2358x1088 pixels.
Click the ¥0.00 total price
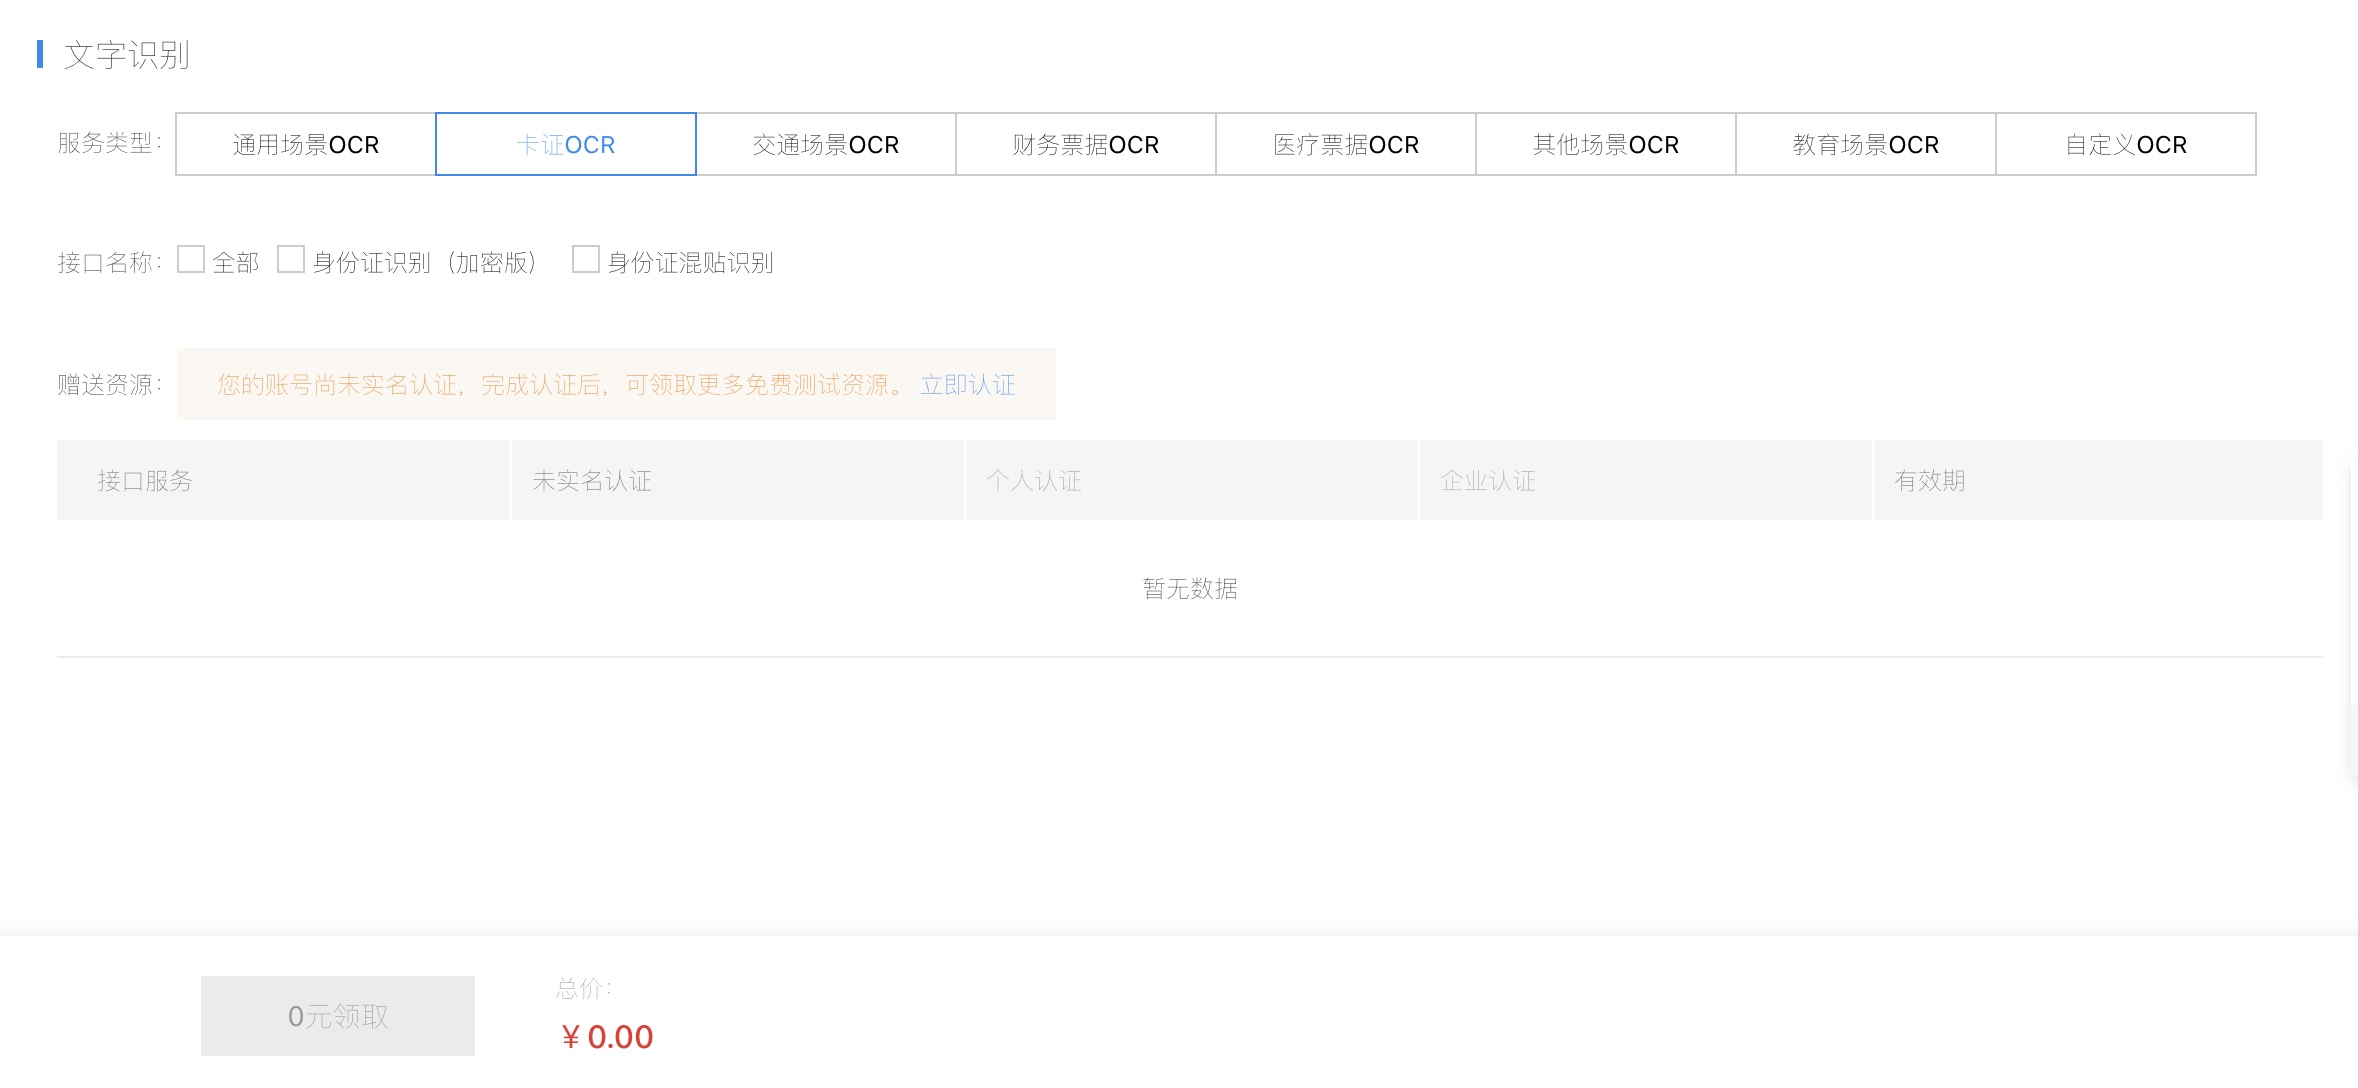(607, 1037)
